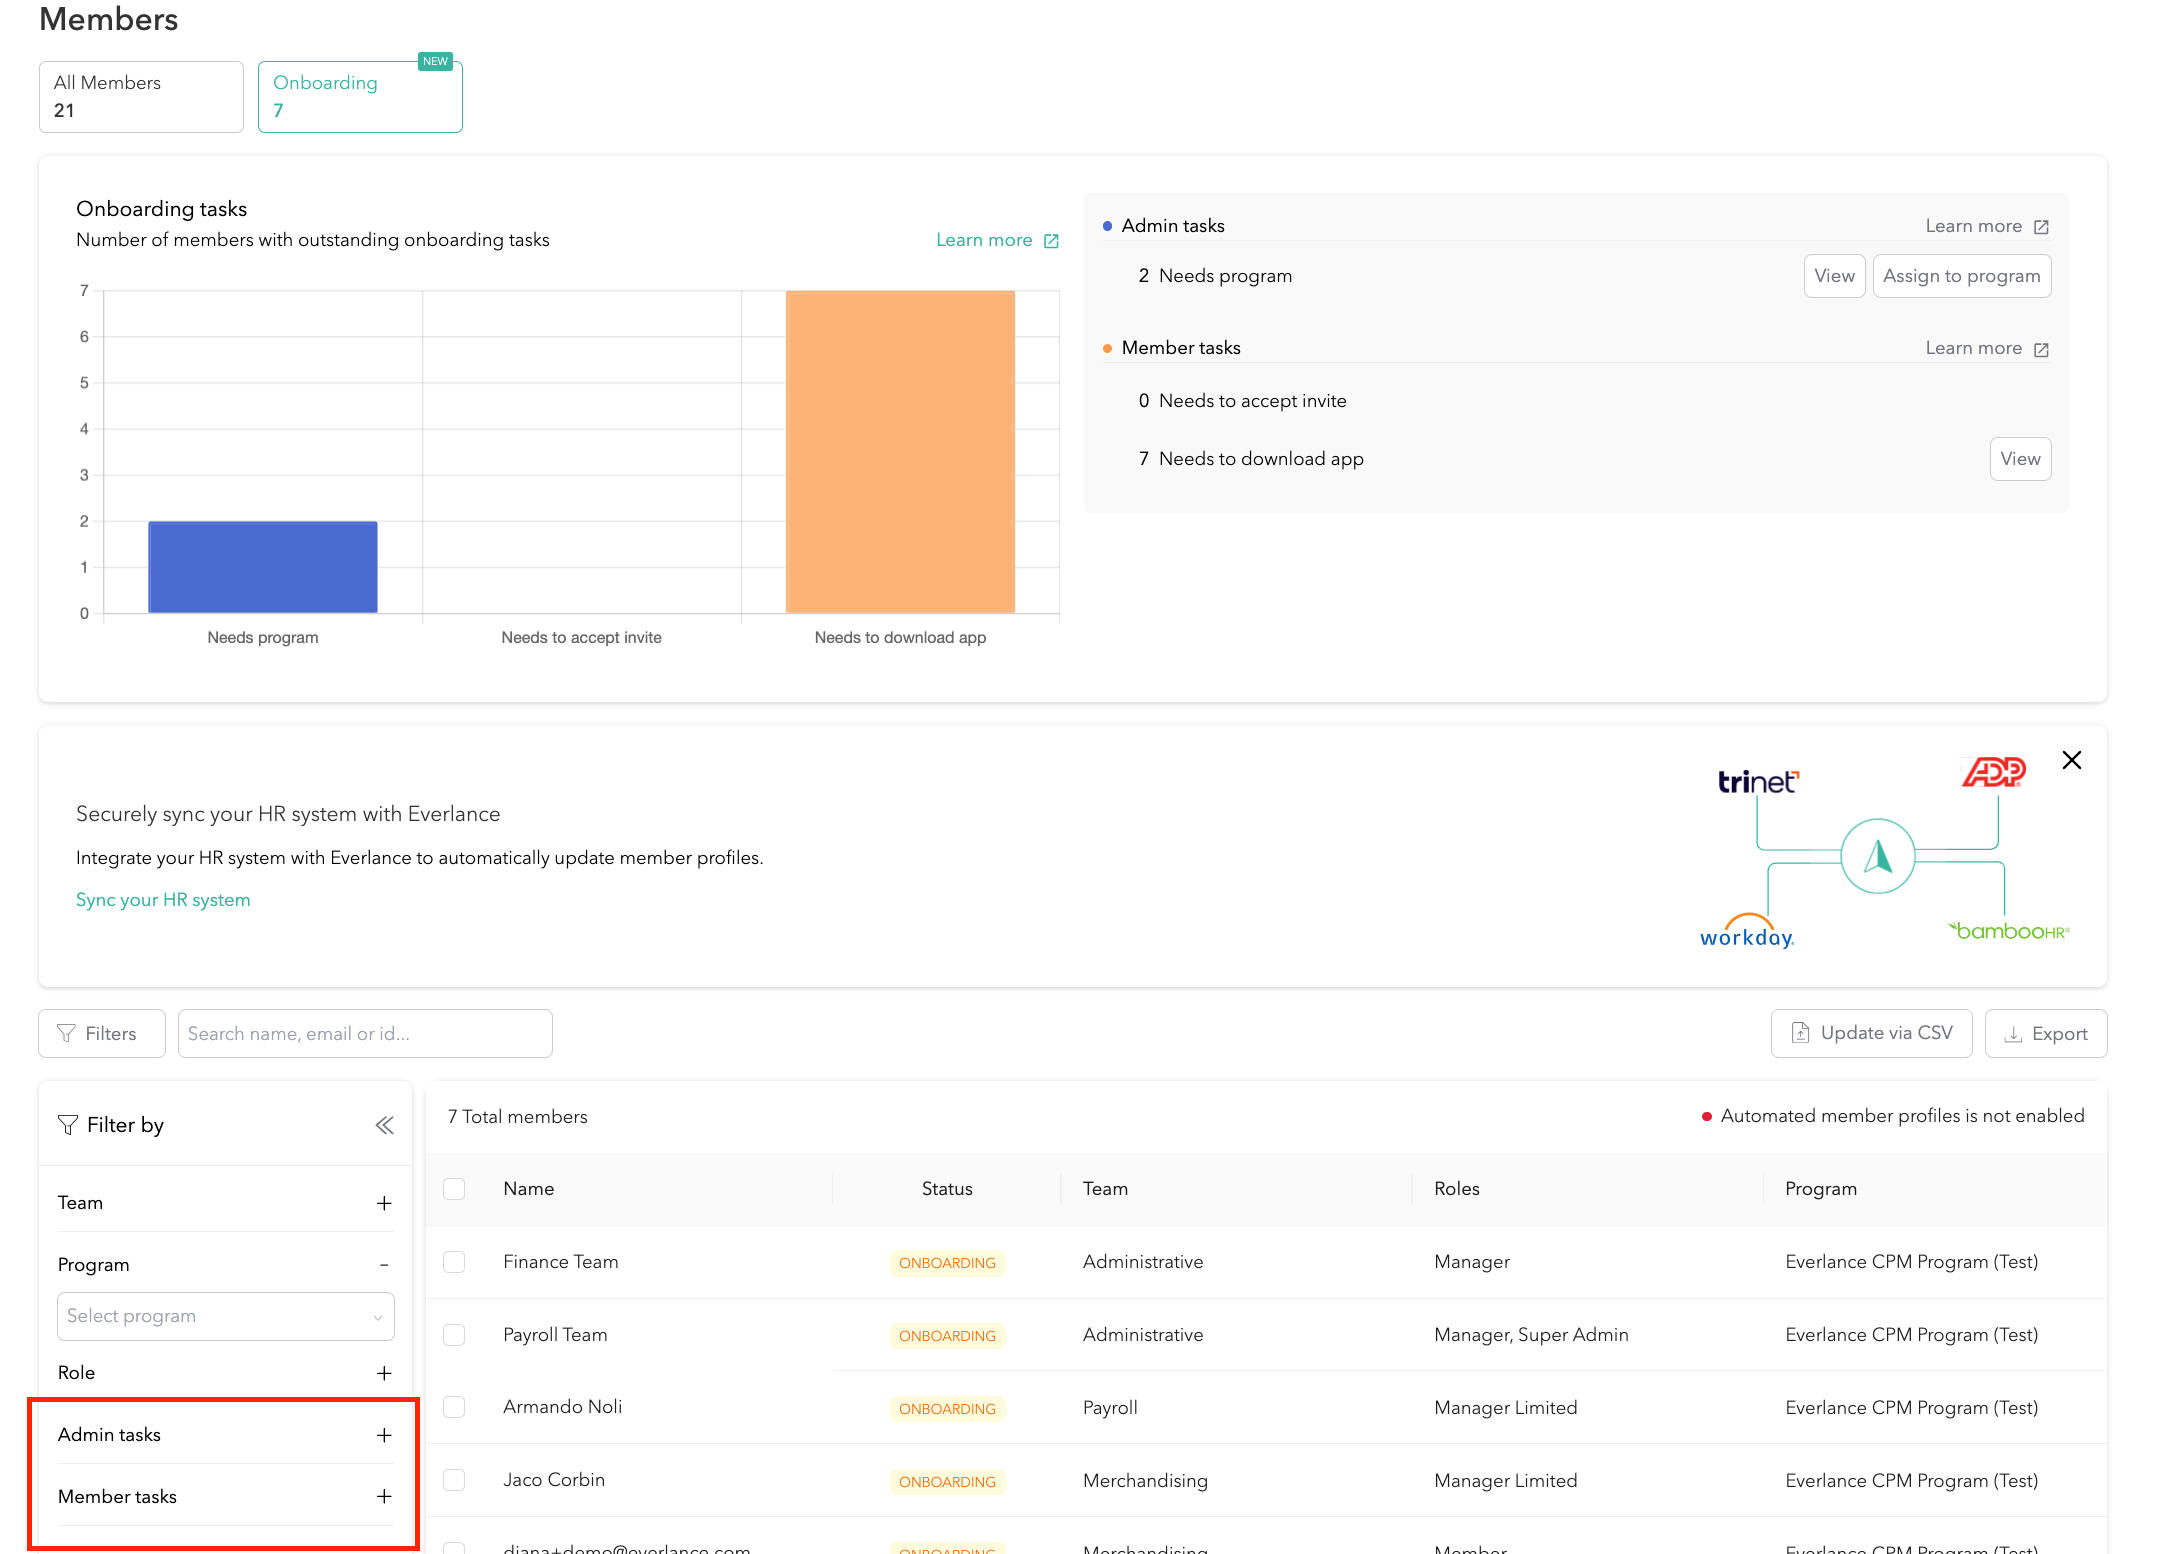This screenshot has height=1554, width=2184.
Task: Click the Sync your HR system link
Action: pyautogui.click(x=163, y=899)
